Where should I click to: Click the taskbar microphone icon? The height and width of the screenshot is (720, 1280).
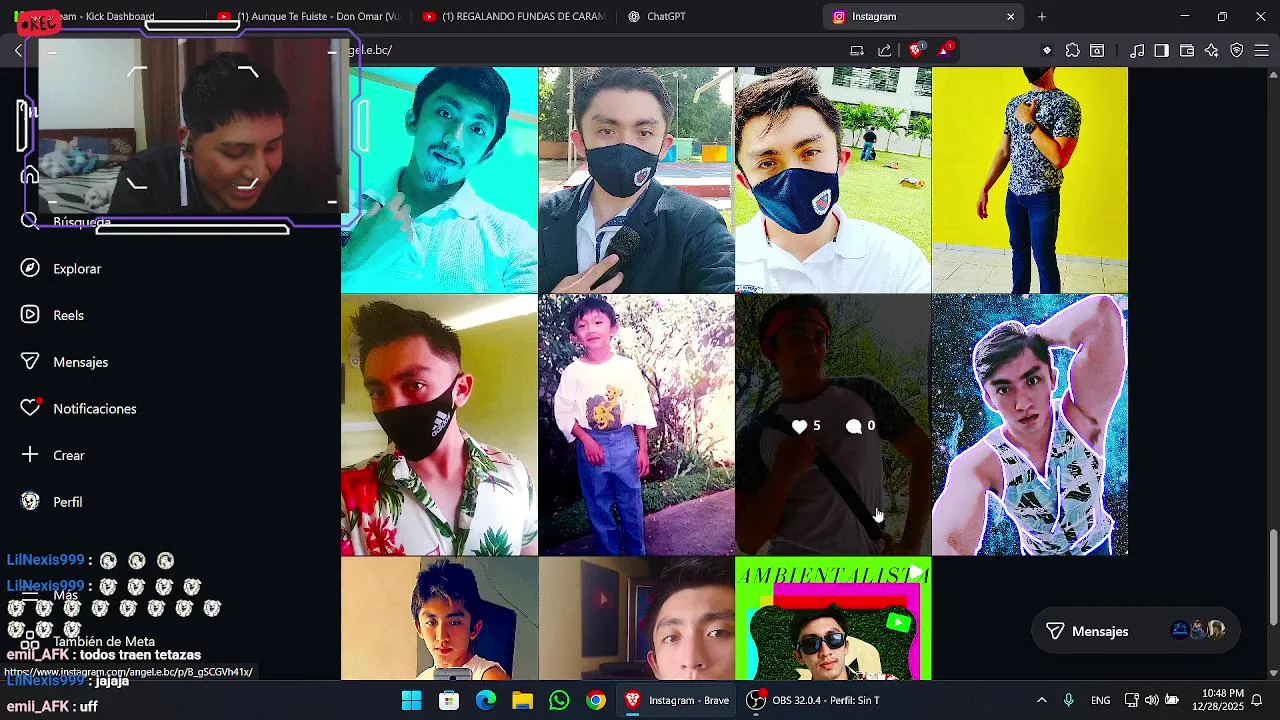click(1069, 700)
